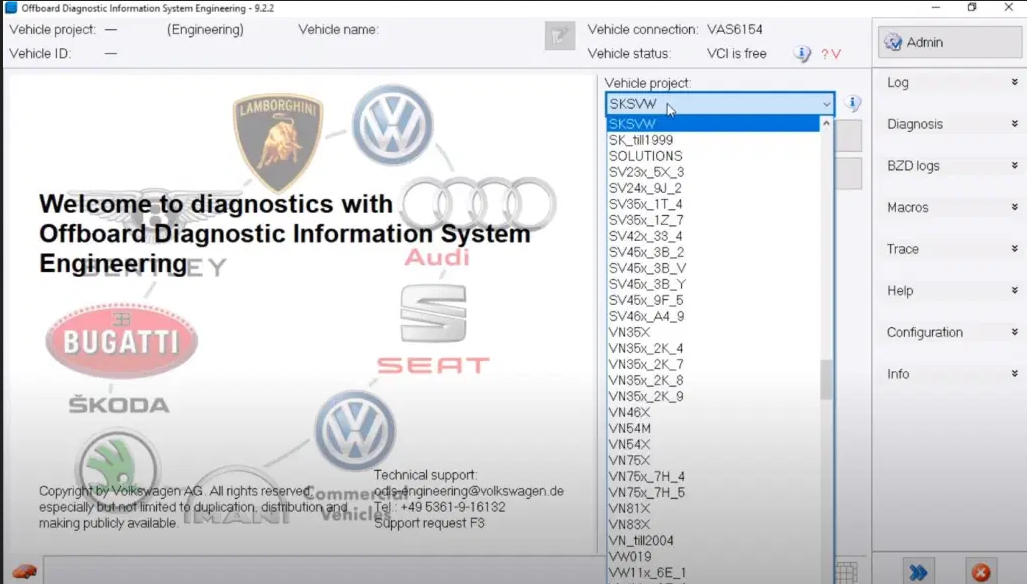This screenshot has width=1027, height=584.
Task: Select SV45x_9F_5 entry
Action: 713,301
